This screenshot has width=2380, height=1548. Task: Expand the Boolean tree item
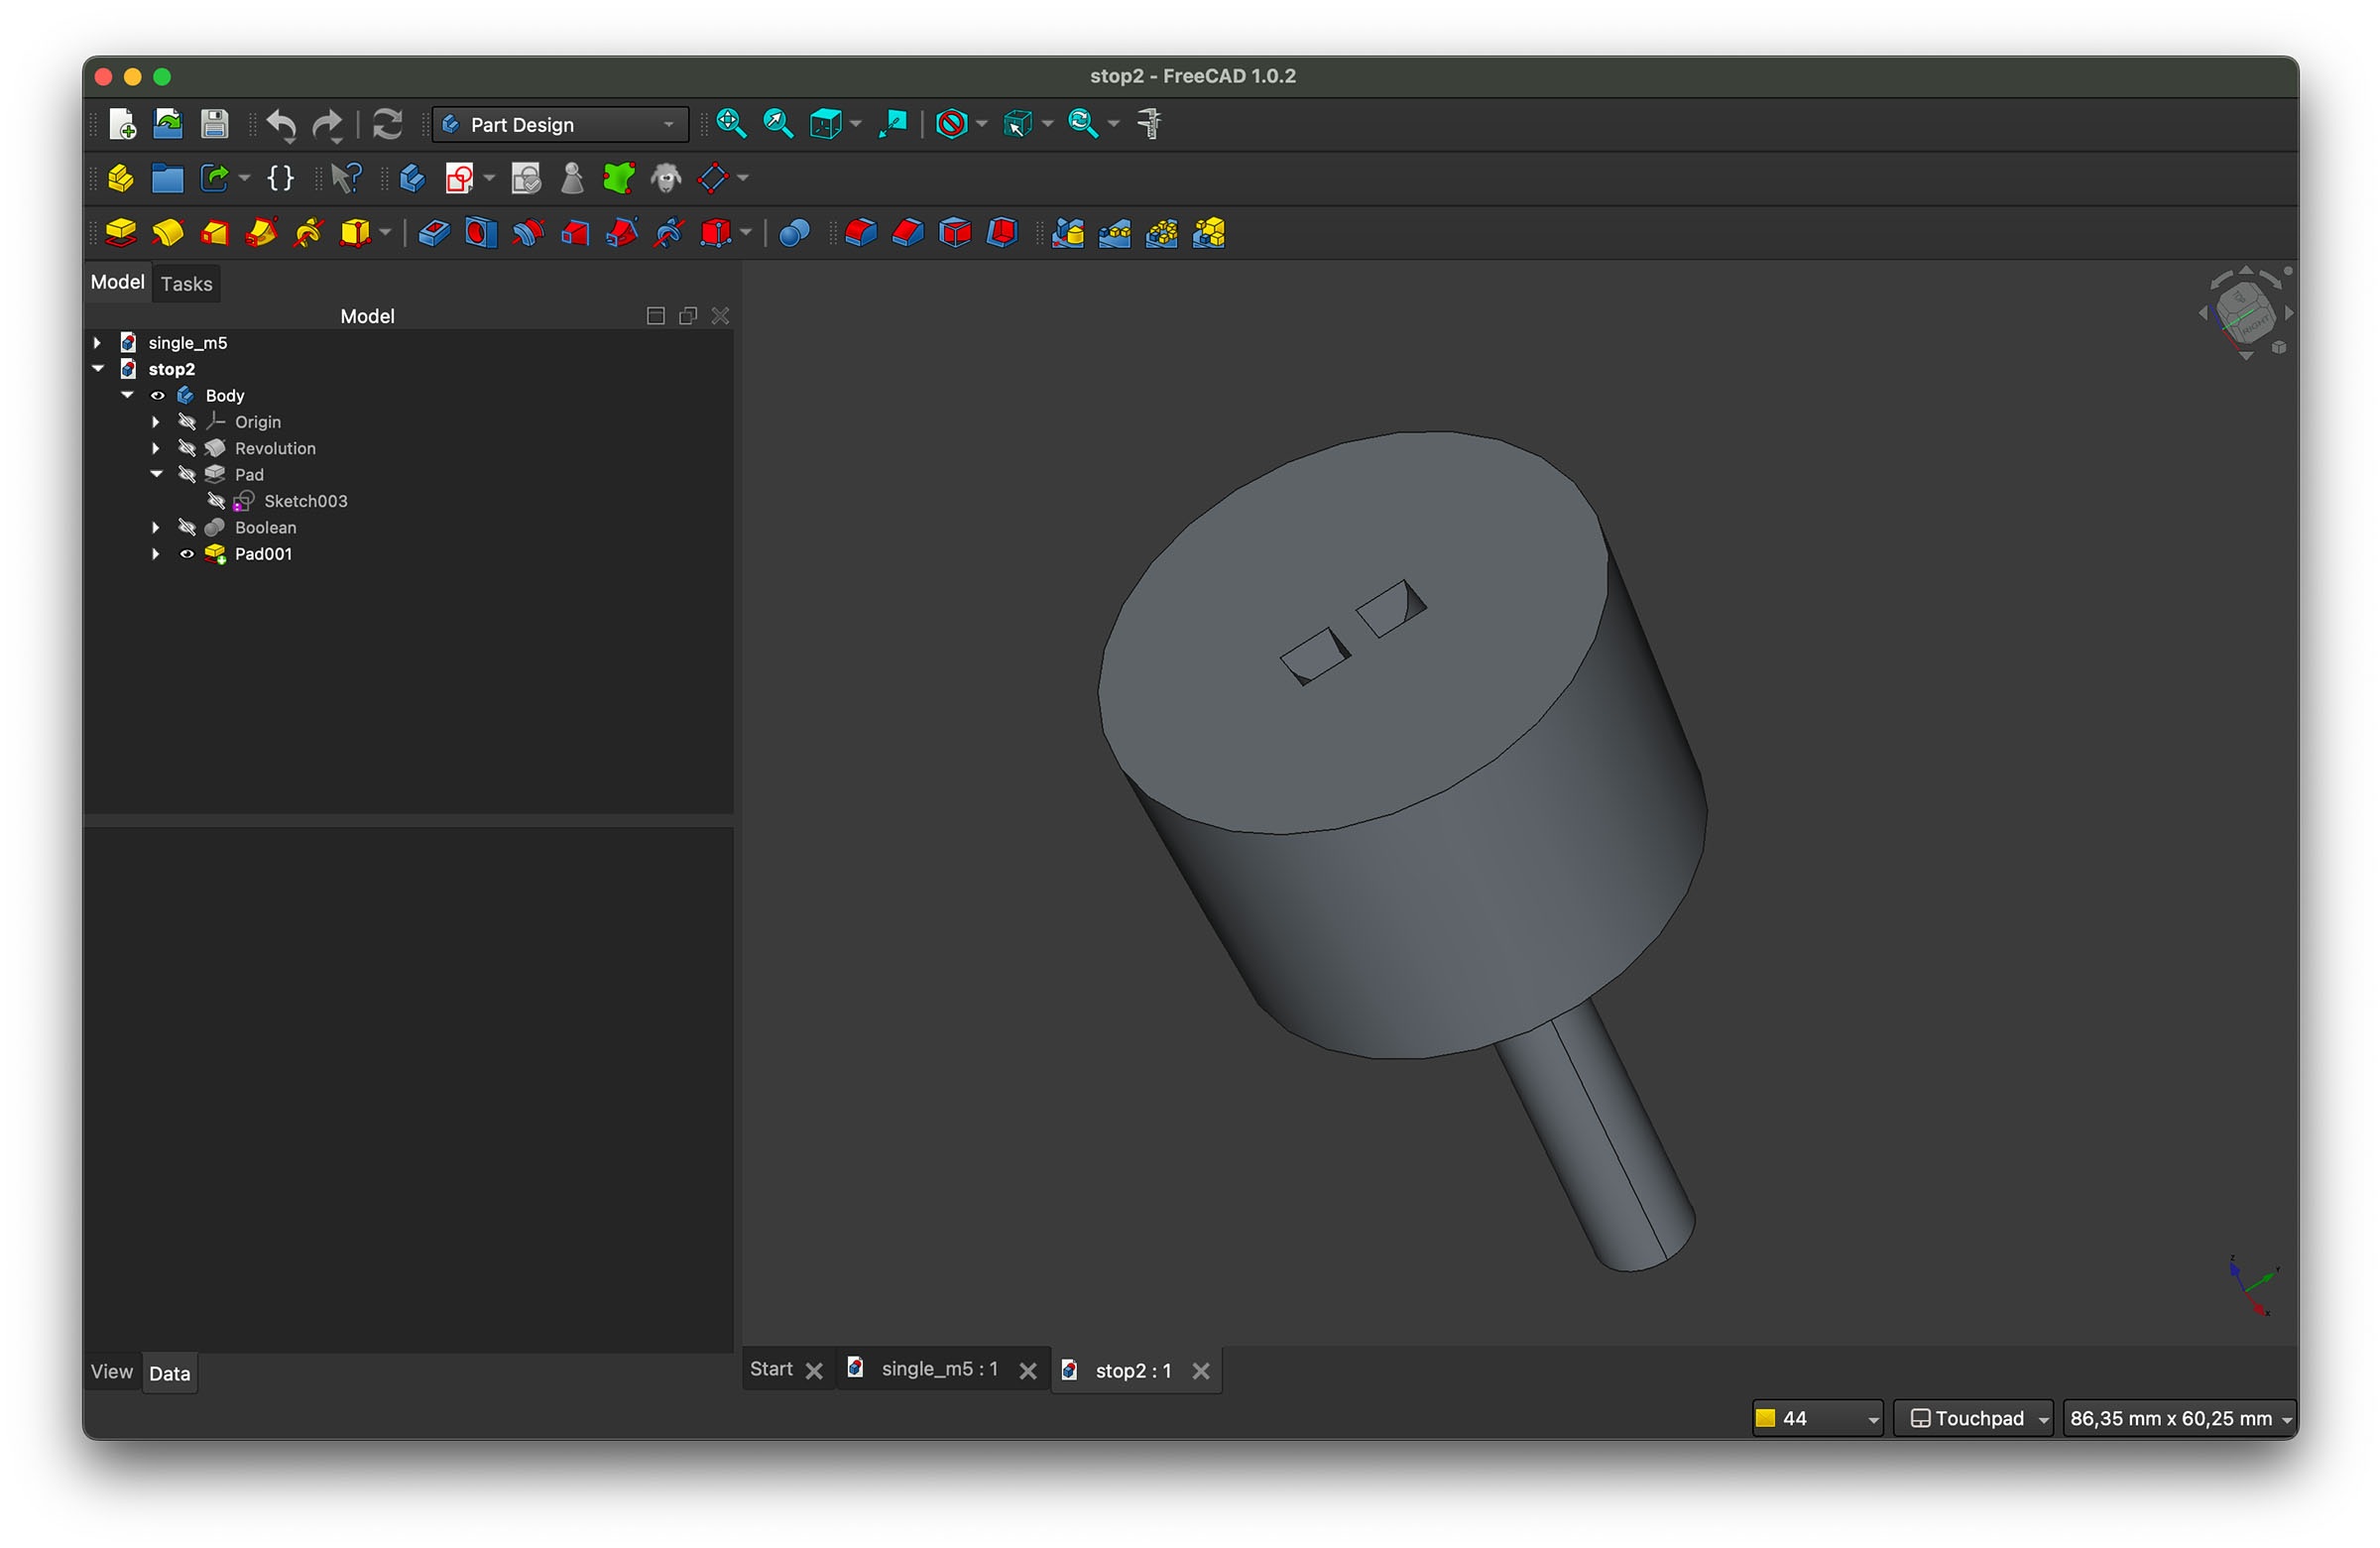pos(156,527)
